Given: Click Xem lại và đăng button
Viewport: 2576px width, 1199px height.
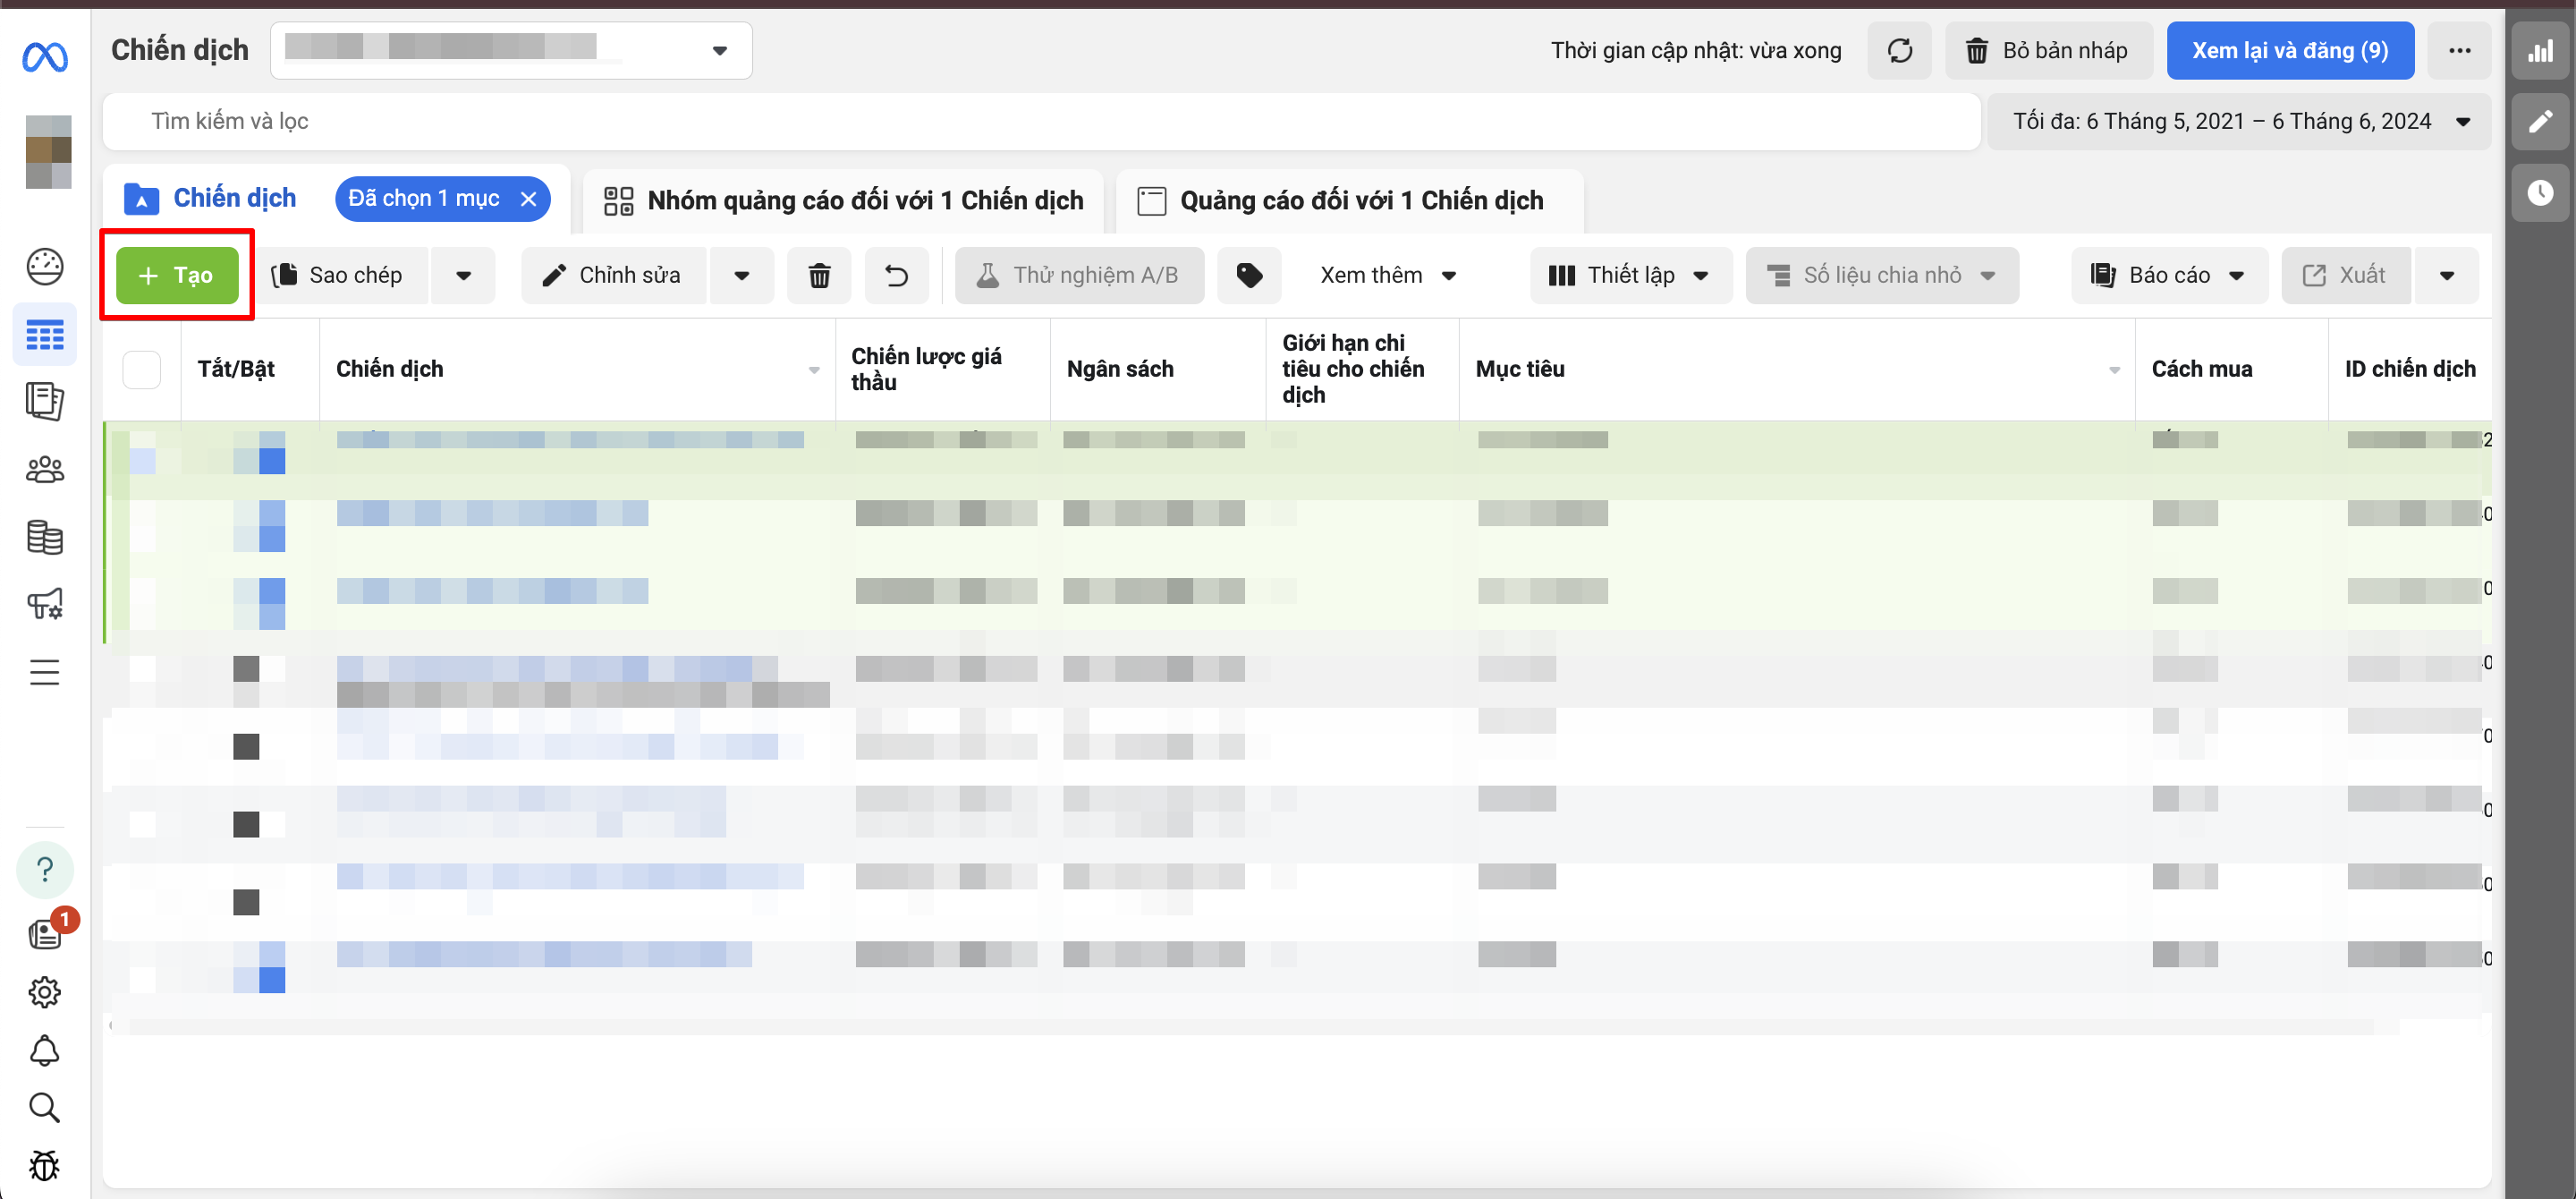Looking at the screenshot, I should tap(2289, 50).
